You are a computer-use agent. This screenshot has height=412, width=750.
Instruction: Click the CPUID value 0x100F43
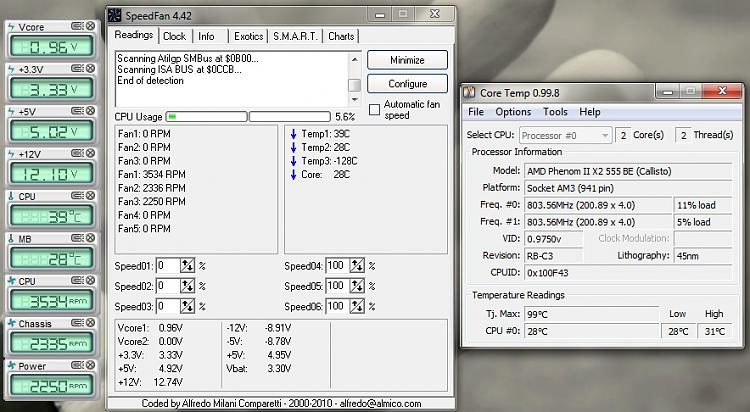pyautogui.click(x=628, y=273)
